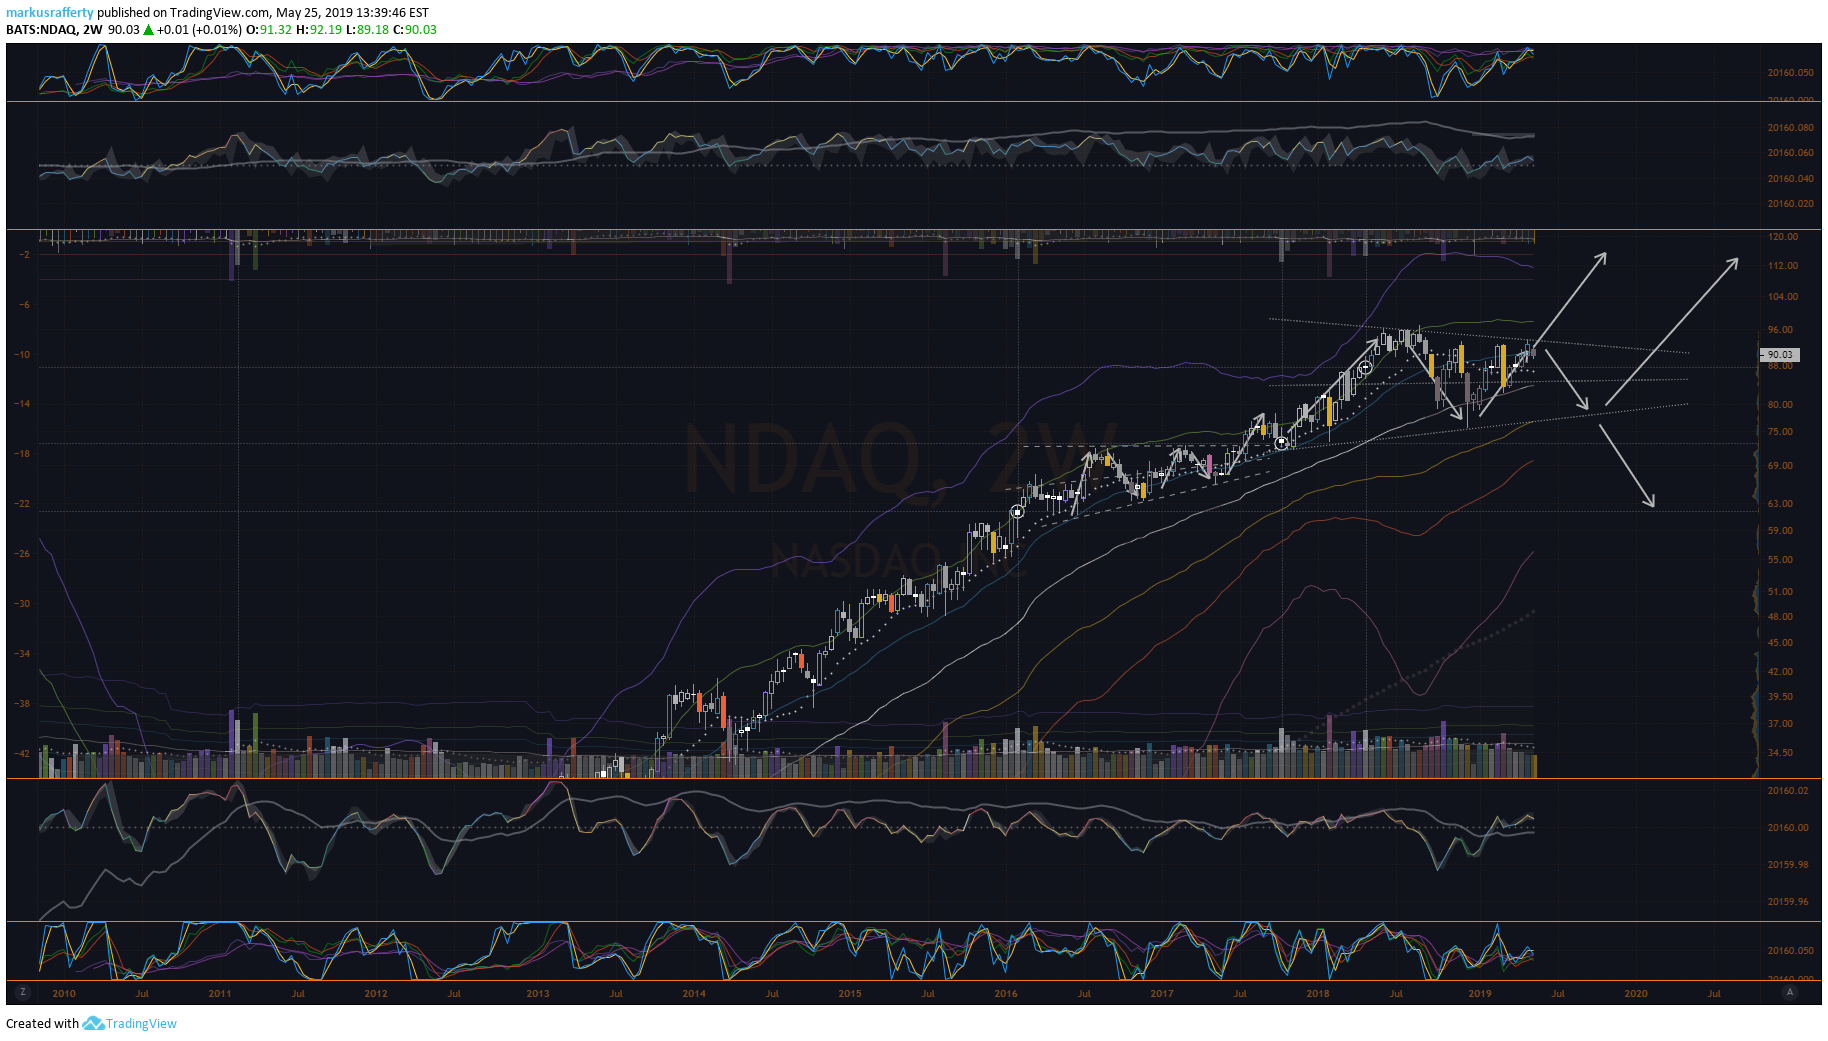Click the −18 left scale label
Screen dimensions: 1828x1041
22,453
